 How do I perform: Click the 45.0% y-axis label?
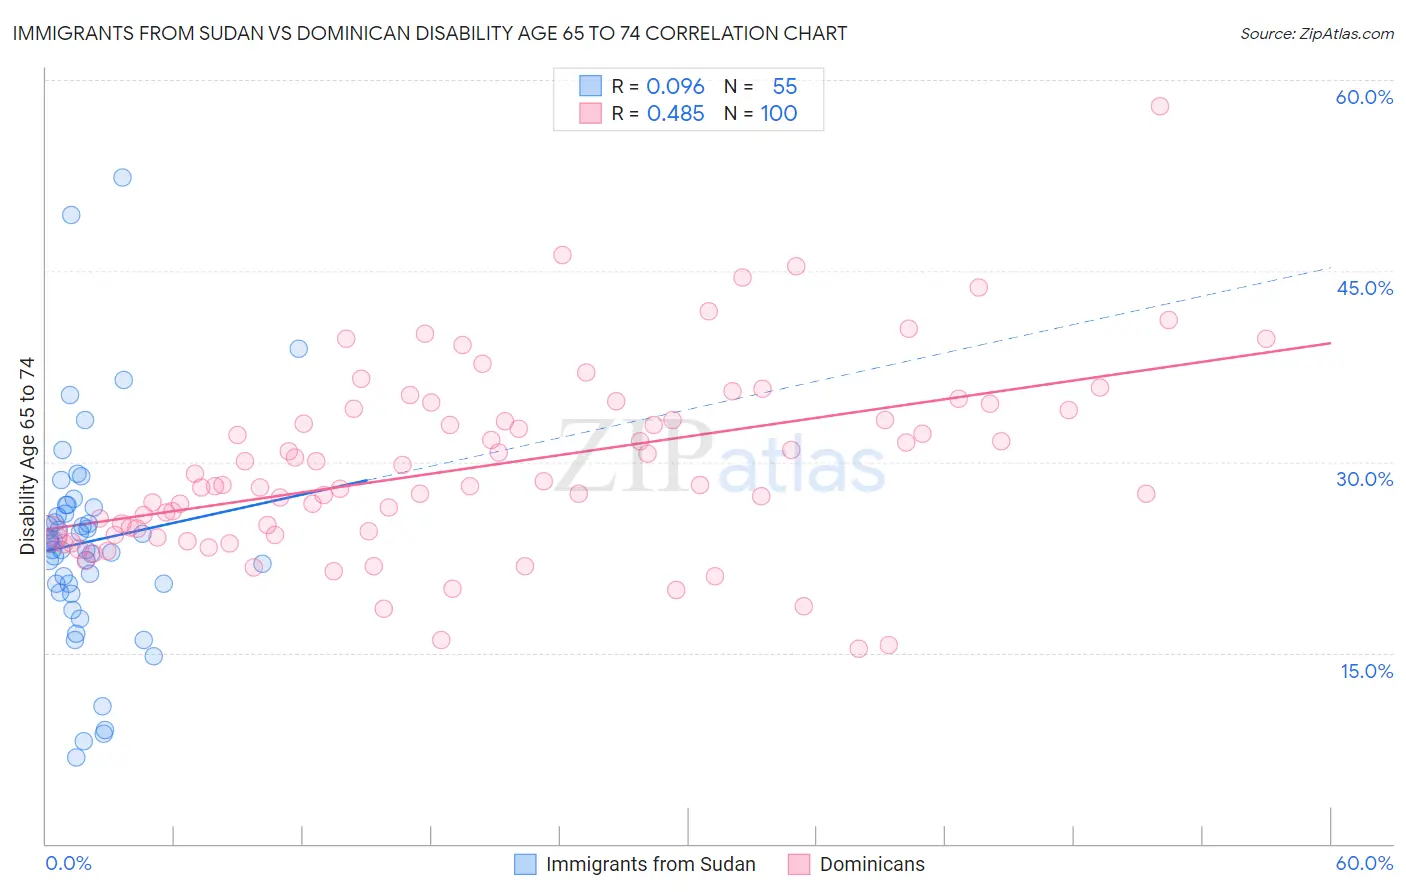[1365, 288]
